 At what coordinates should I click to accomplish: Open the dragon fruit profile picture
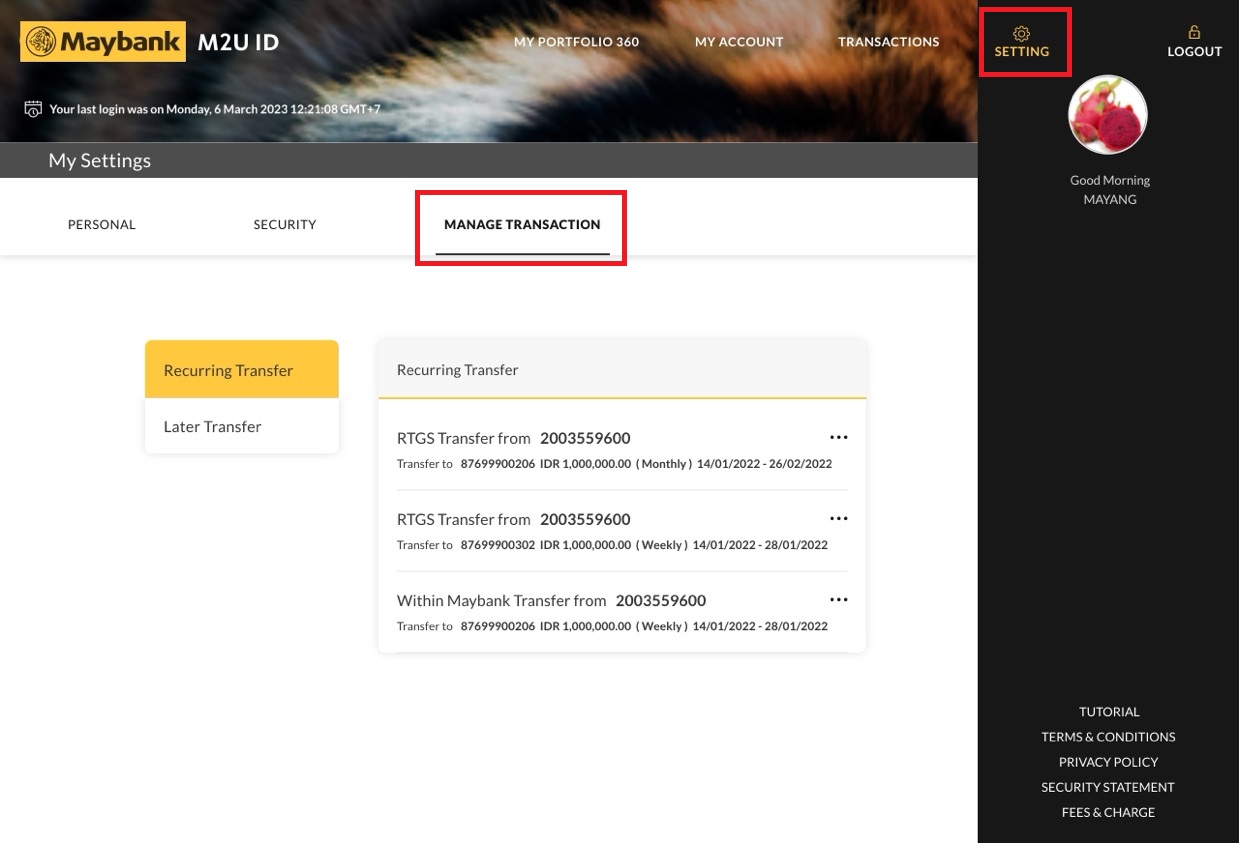[1108, 115]
